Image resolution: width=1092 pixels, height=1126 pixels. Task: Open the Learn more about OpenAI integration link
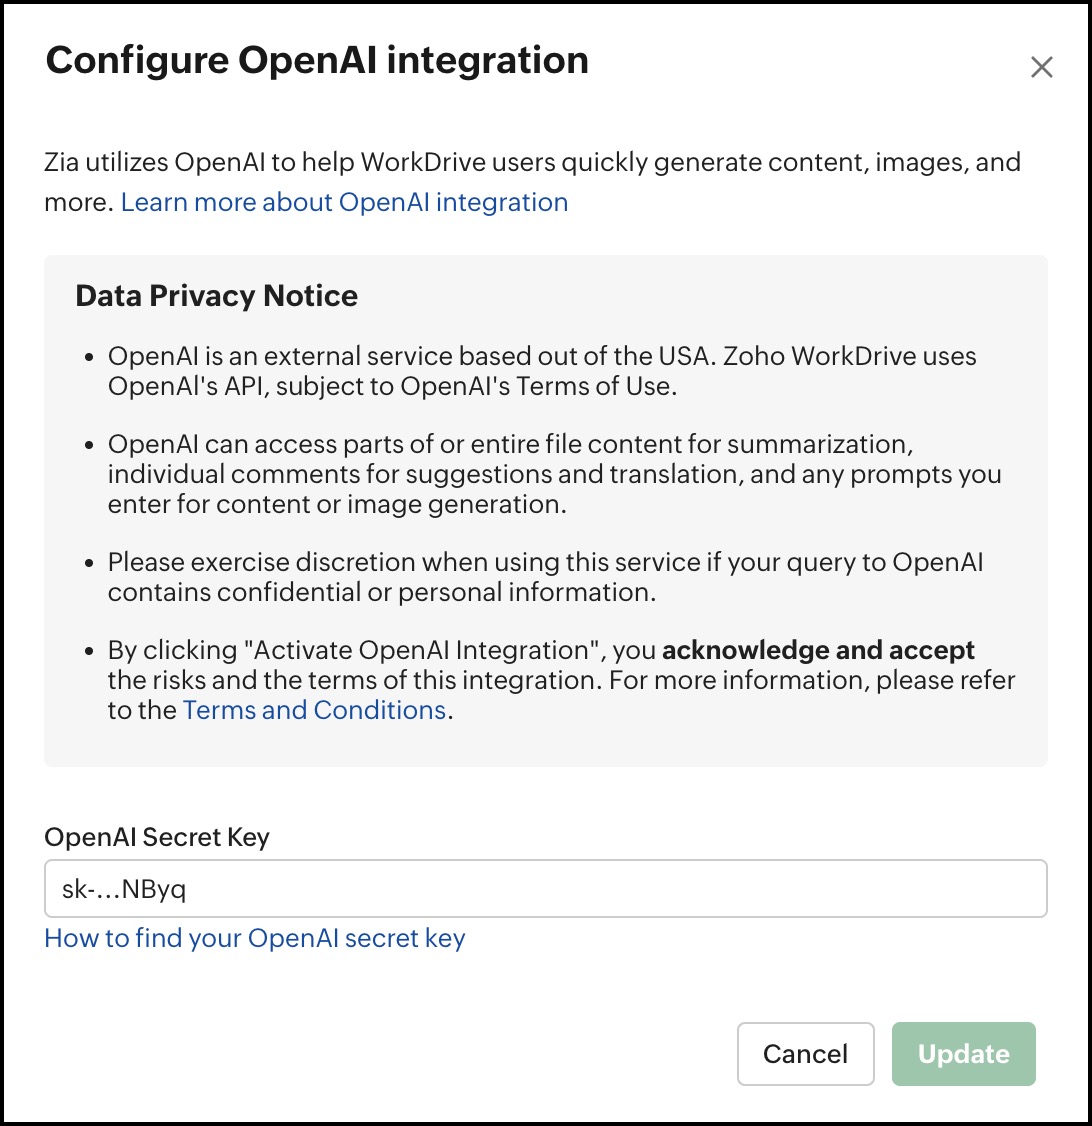pyautogui.click(x=344, y=202)
